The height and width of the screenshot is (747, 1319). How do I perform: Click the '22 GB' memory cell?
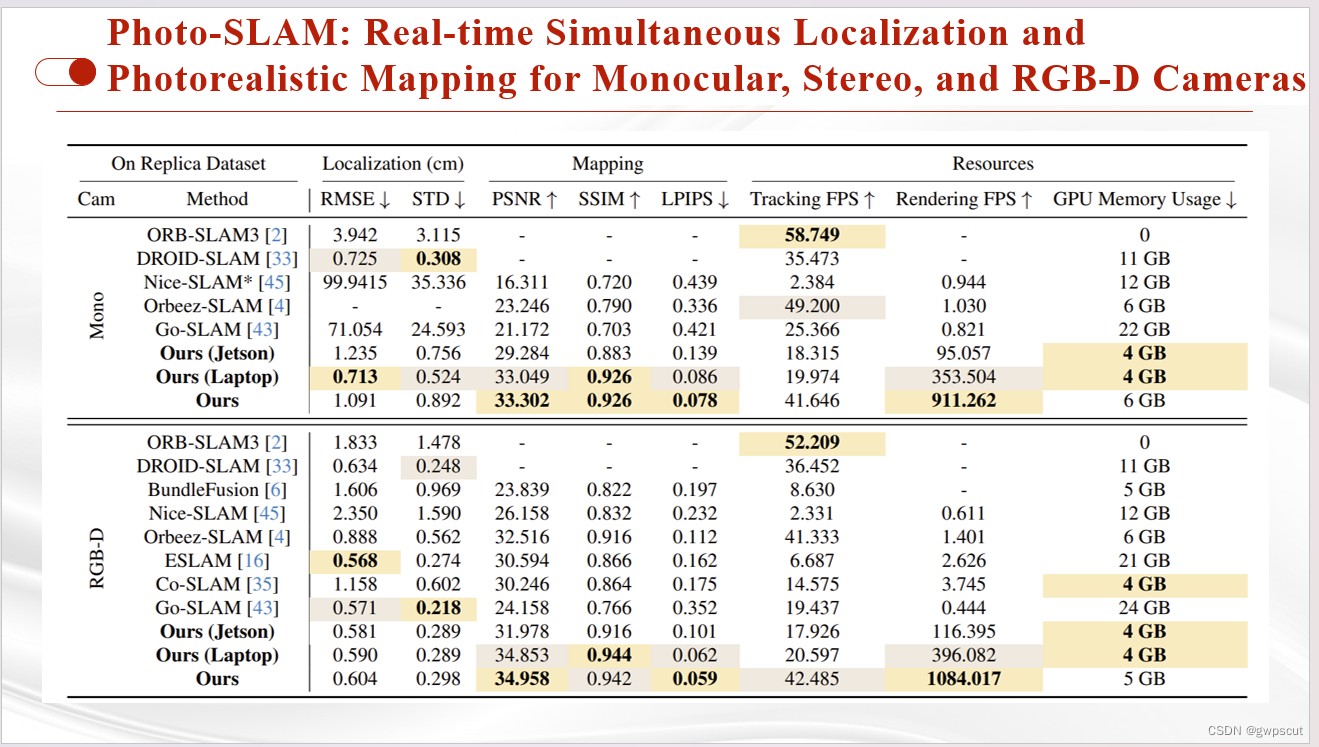coord(1145,330)
